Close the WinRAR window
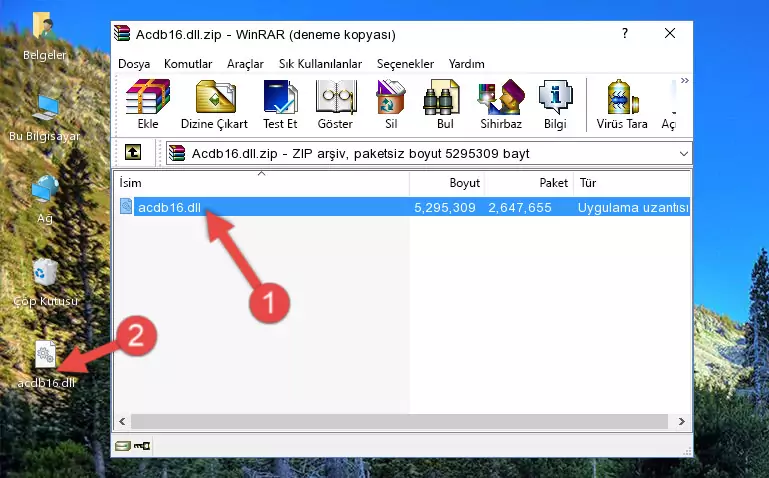This screenshot has height=478, width=769. [x=670, y=33]
